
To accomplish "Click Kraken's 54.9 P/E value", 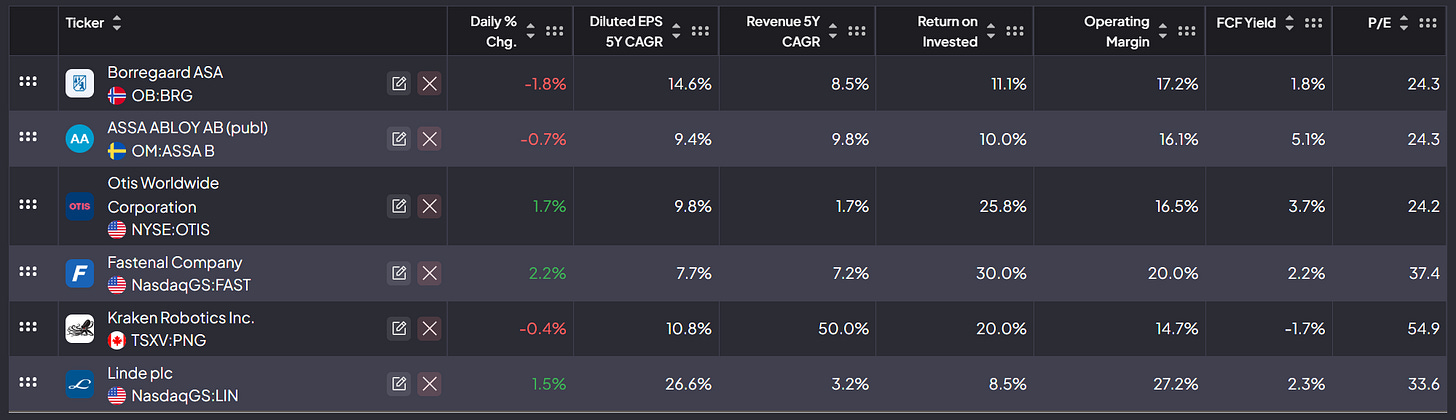I will click(x=1424, y=328).
